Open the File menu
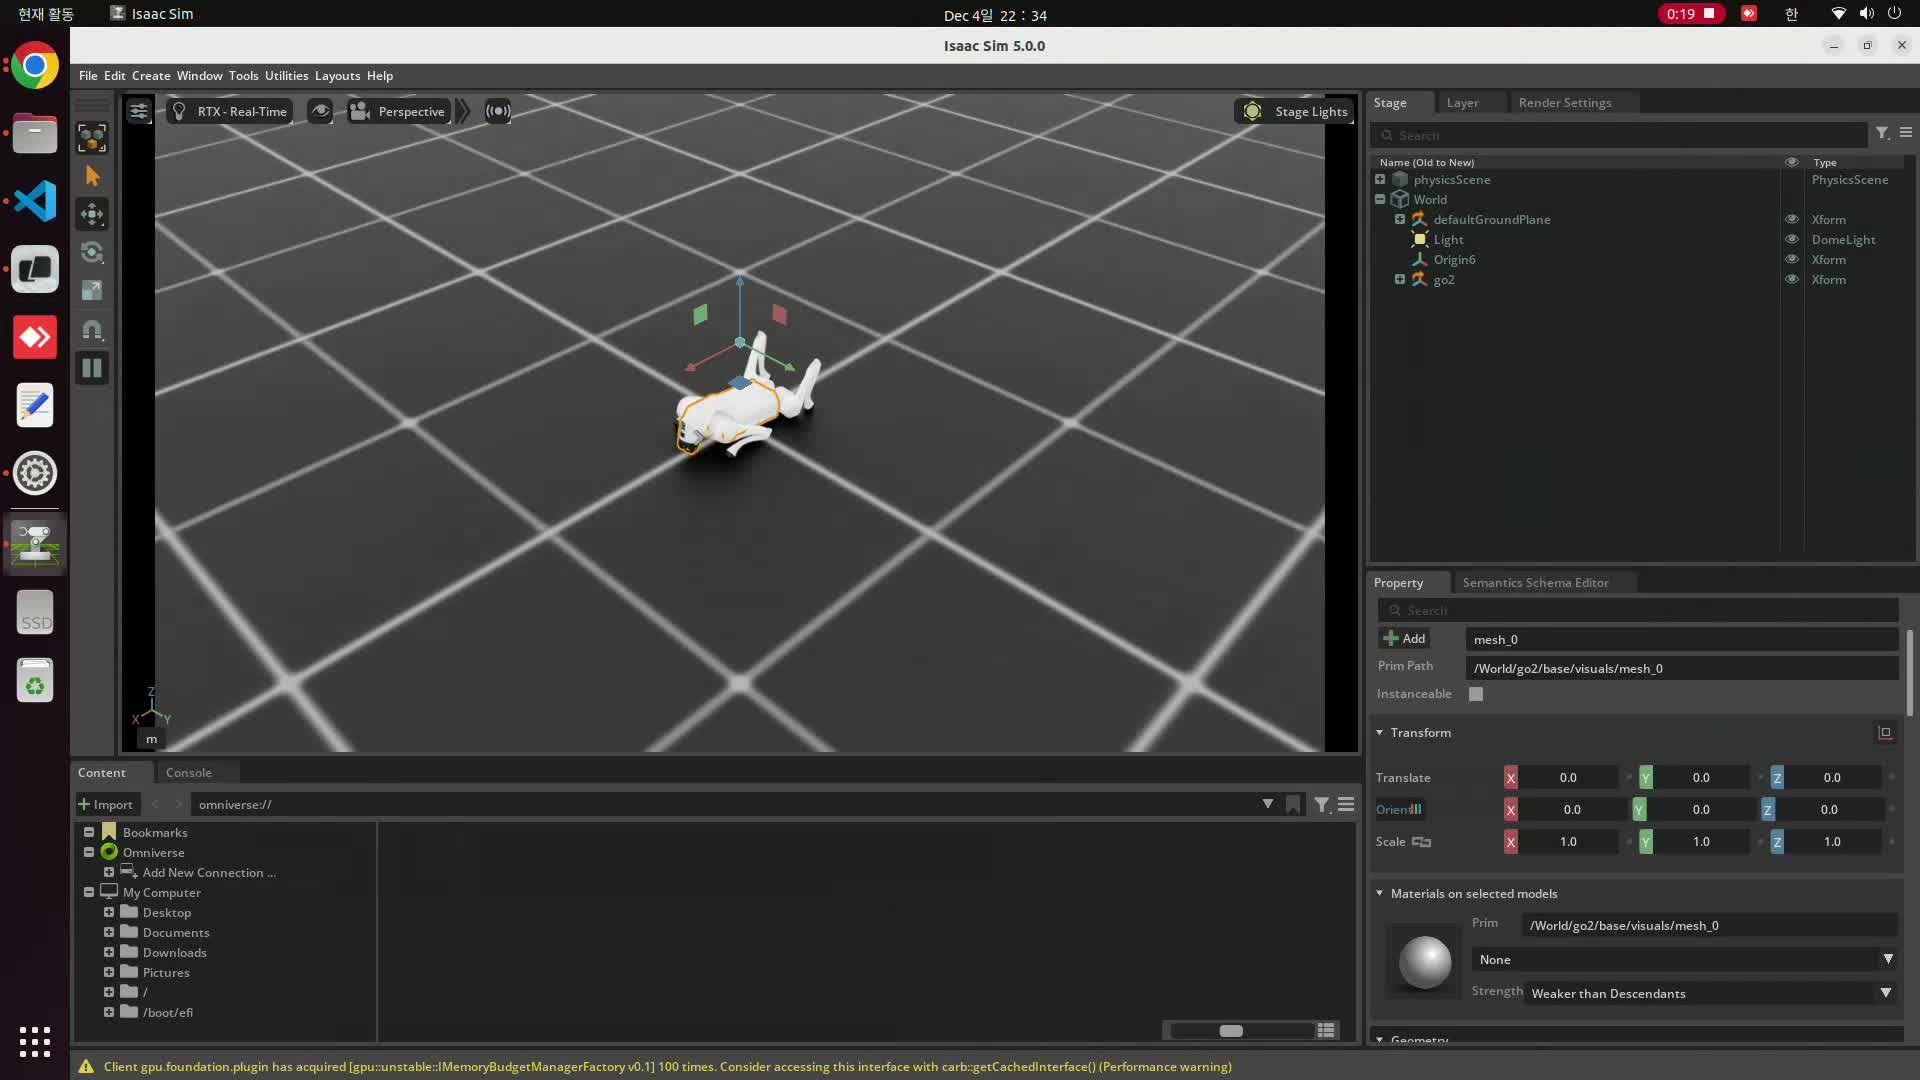This screenshot has width=1920, height=1080. (x=88, y=76)
